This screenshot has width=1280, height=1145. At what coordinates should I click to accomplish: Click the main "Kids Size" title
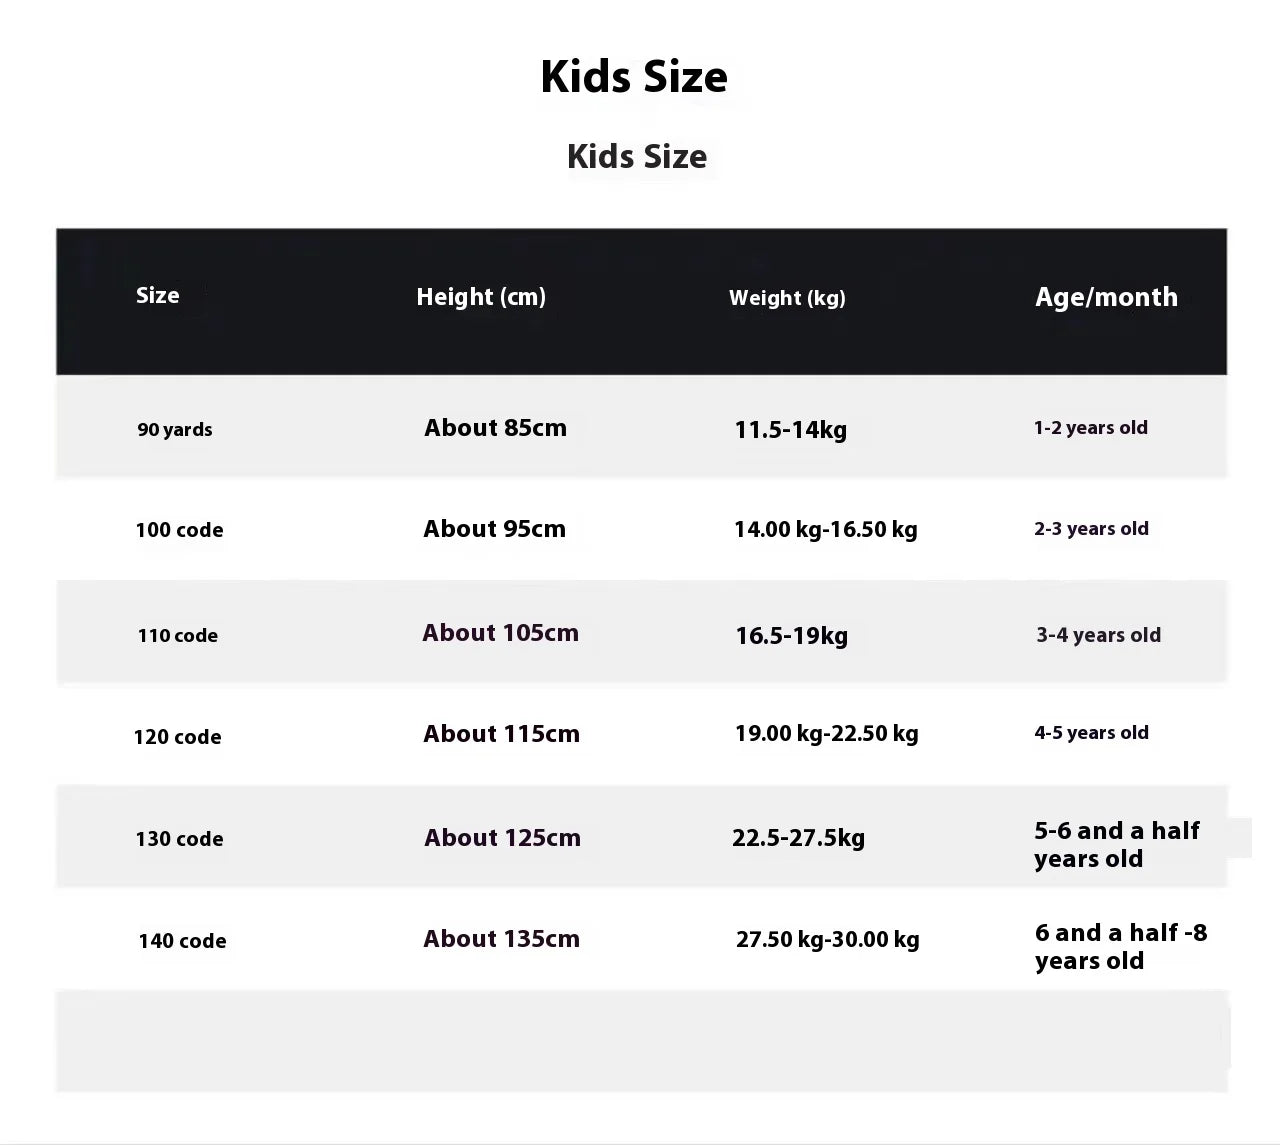tap(634, 77)
